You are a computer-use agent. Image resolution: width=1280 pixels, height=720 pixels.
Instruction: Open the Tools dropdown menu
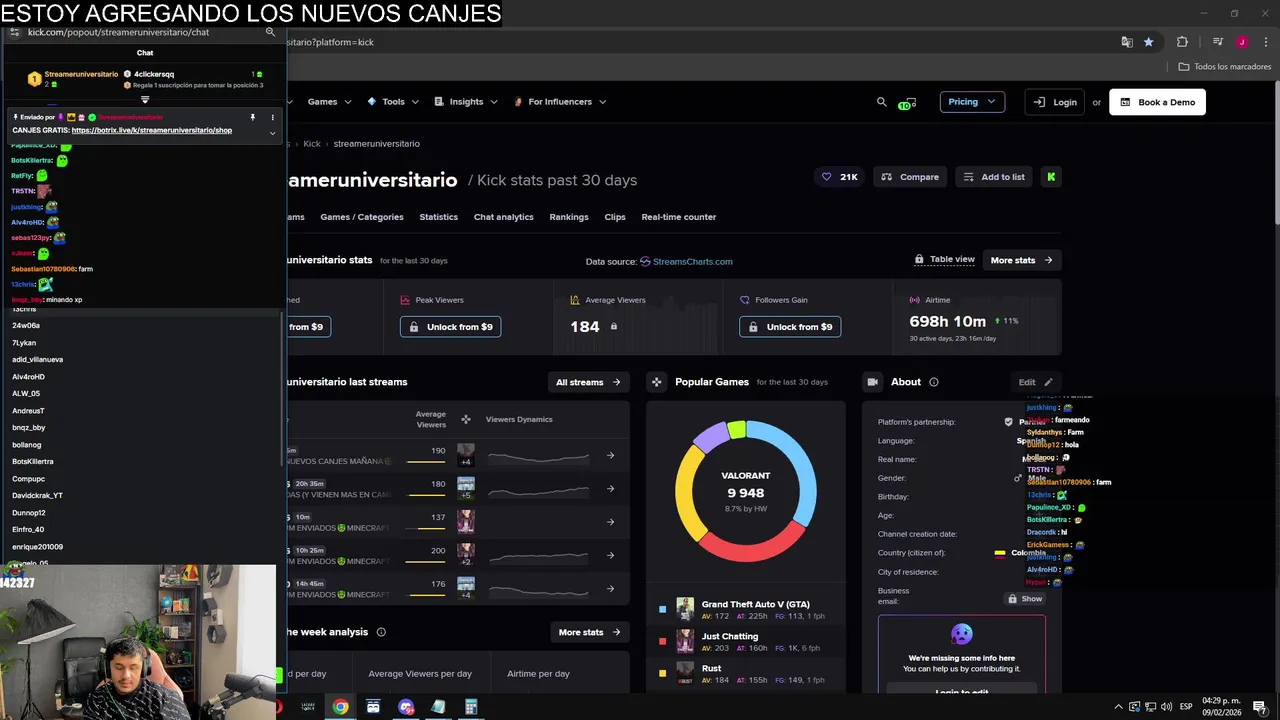pos(393,102)
